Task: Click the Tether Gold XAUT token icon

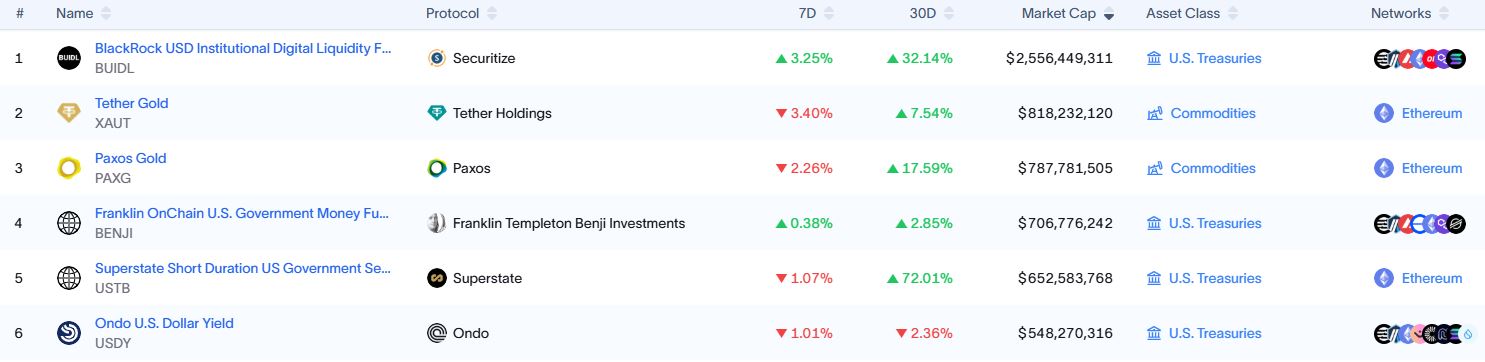Action: (68, 113)
